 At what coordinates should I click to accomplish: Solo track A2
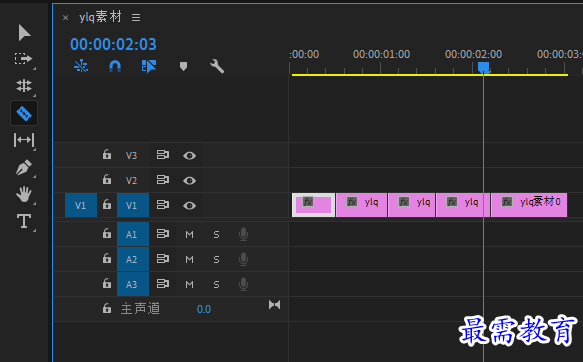coord(216,259)
